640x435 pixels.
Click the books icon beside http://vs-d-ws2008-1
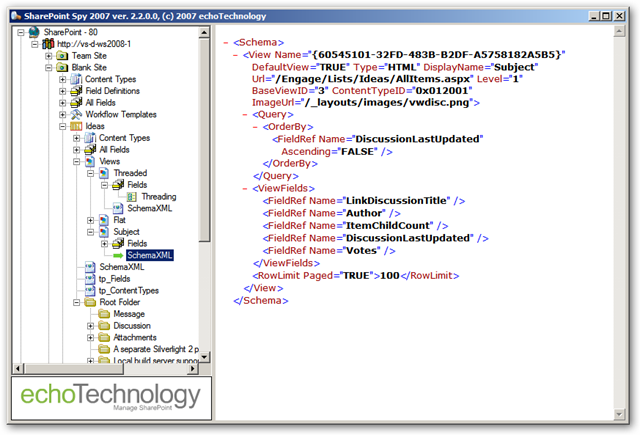tap(48, 44)
